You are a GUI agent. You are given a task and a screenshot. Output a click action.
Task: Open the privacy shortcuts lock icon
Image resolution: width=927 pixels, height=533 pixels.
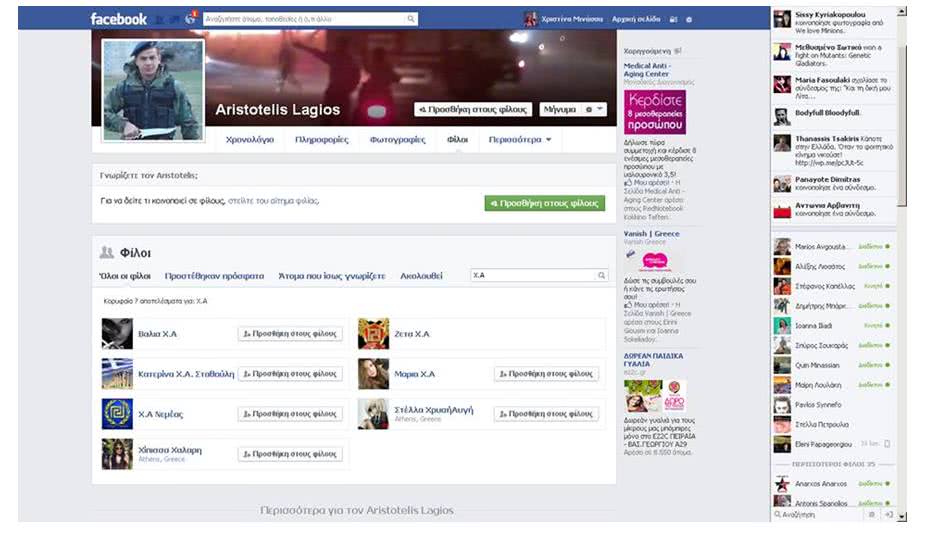(x=673, y=20)
